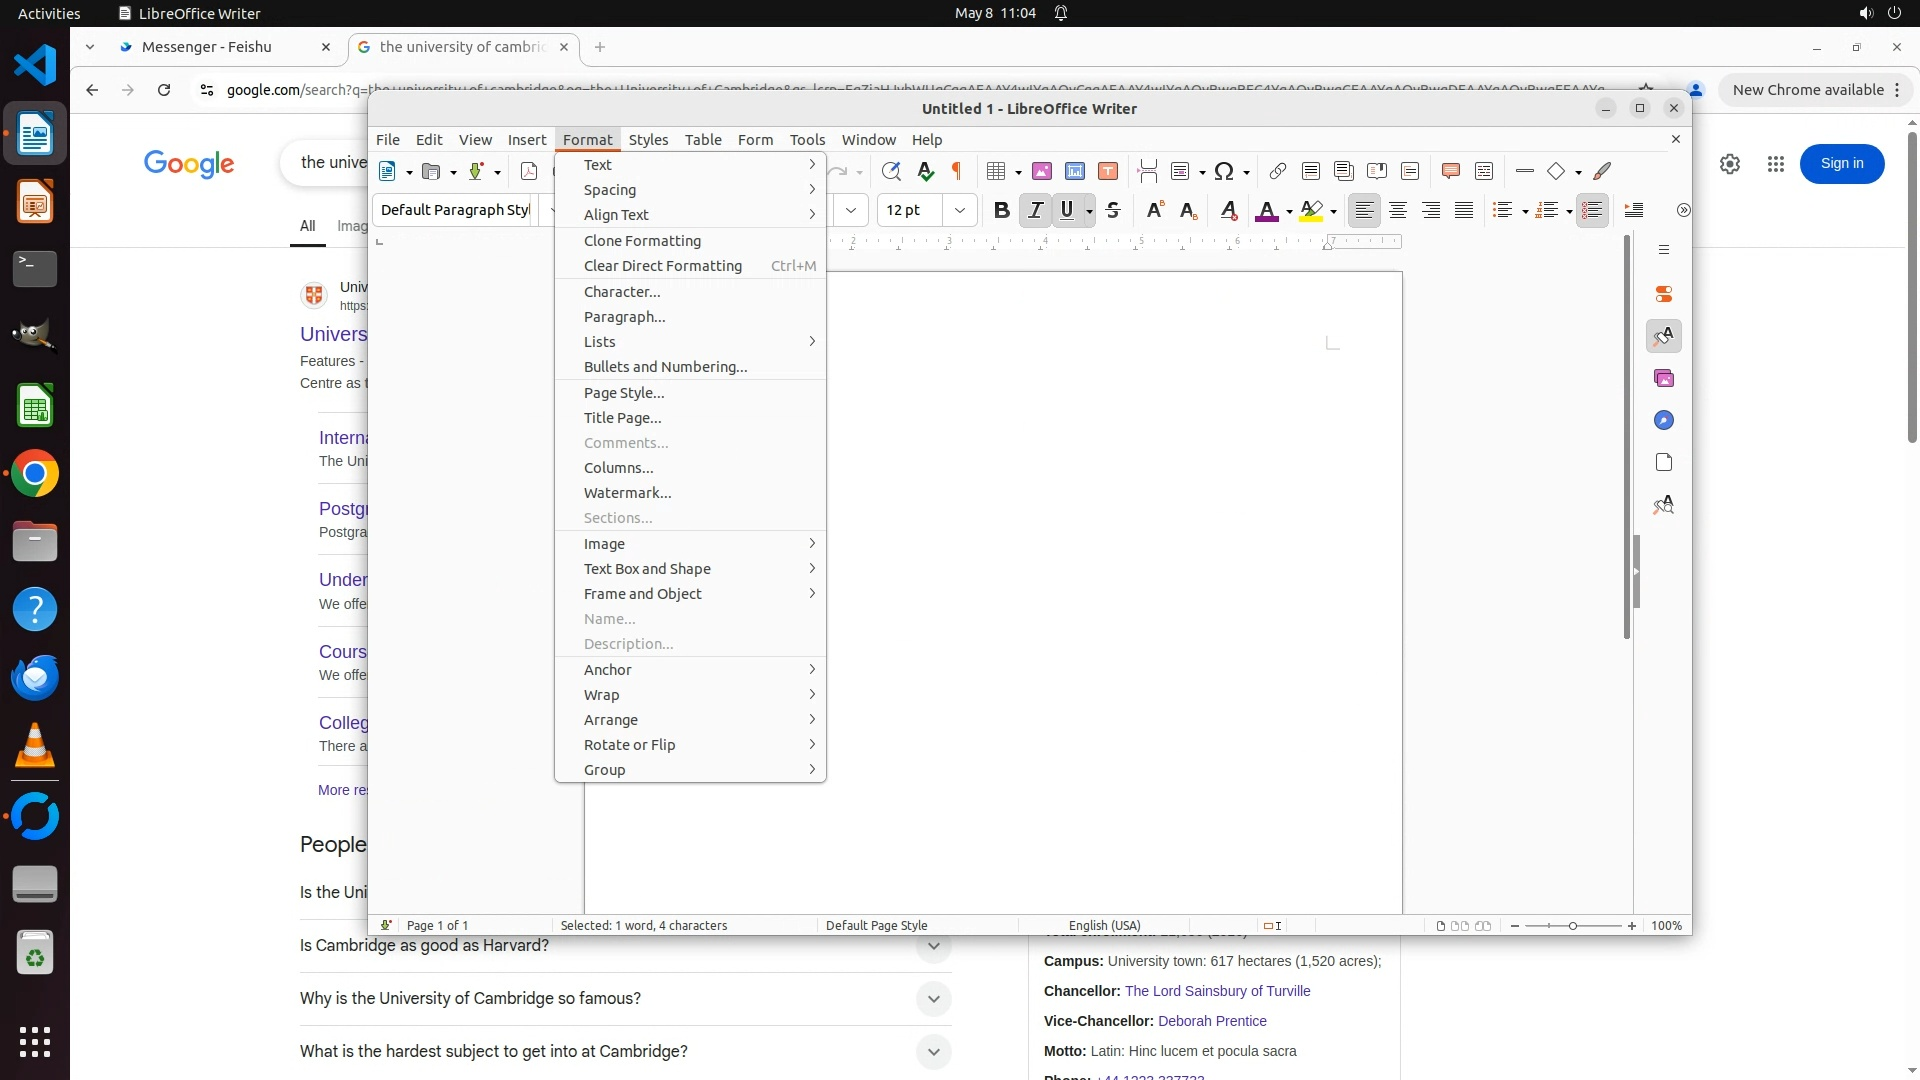Select Character... from Format menu
The width and height of the screenshot is (1920, 1080).
pos(622,292)
